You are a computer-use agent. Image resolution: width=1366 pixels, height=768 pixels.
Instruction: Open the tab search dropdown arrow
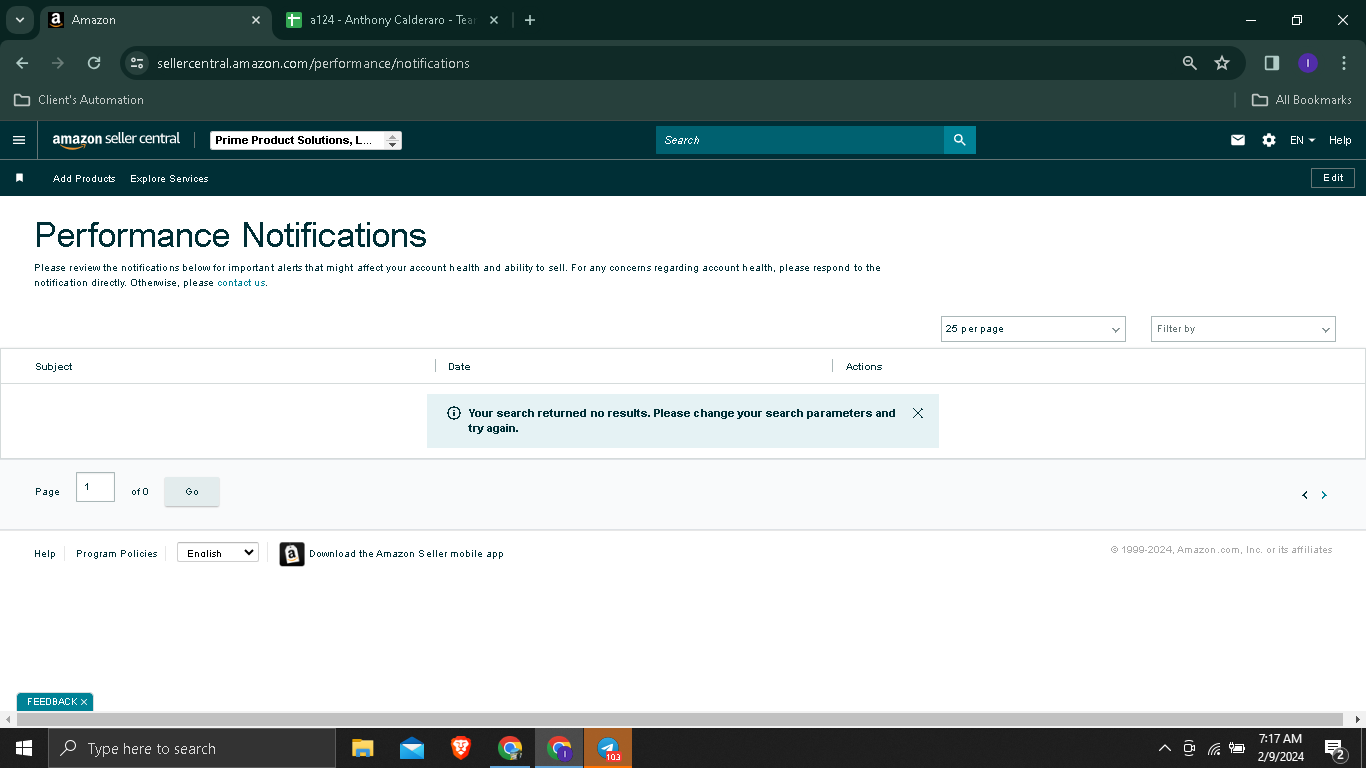19,20
